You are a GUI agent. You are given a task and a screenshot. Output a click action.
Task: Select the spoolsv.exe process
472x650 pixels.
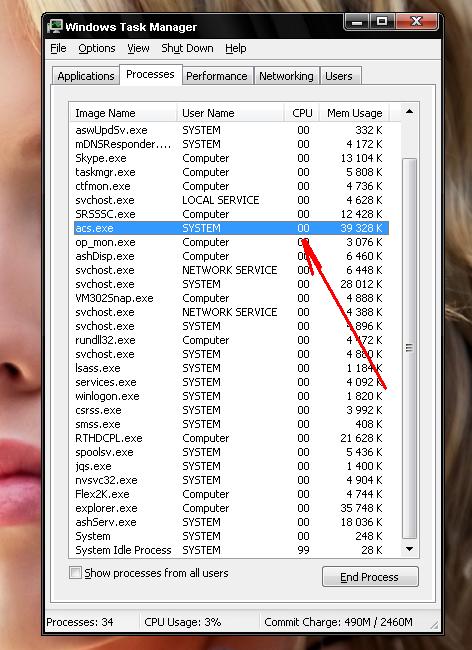pyautogui.click(x=229, y=452)
